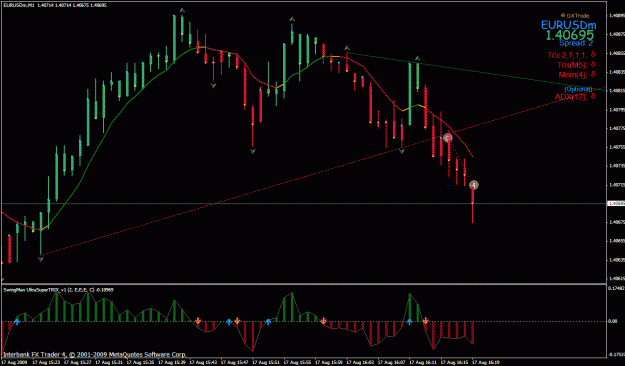
Task: Click the 1.40695 price label
Action: click(x=569, y=35)
